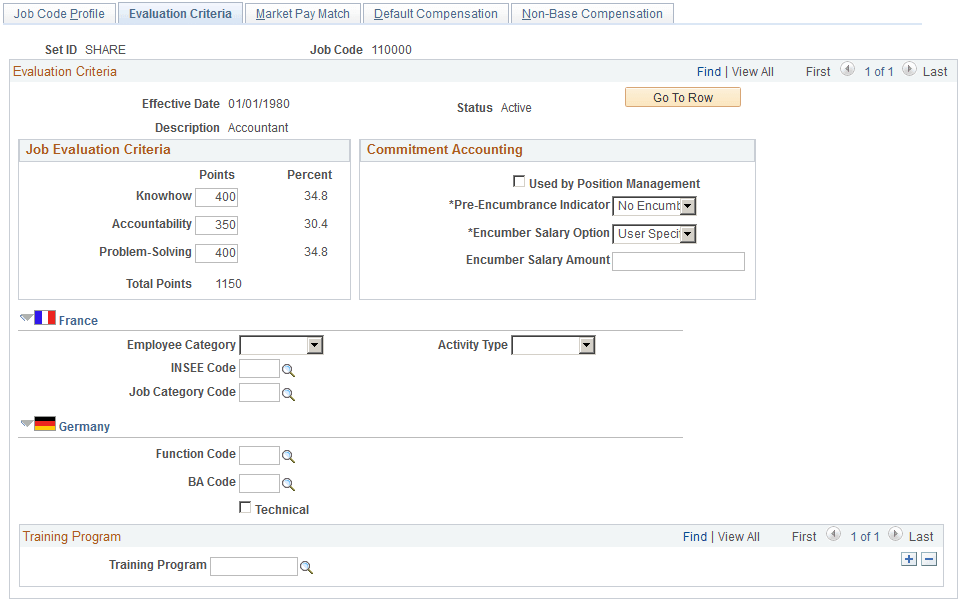Open the Employee Category dropdown
This screenshot has width=962, height=603.
312,344
